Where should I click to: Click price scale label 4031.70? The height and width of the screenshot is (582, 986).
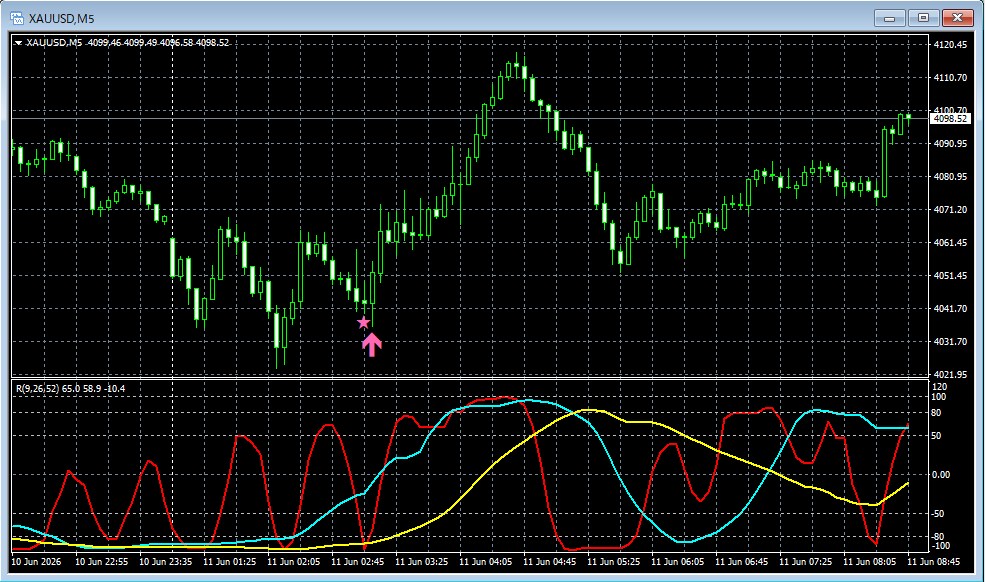coord(950,342)
